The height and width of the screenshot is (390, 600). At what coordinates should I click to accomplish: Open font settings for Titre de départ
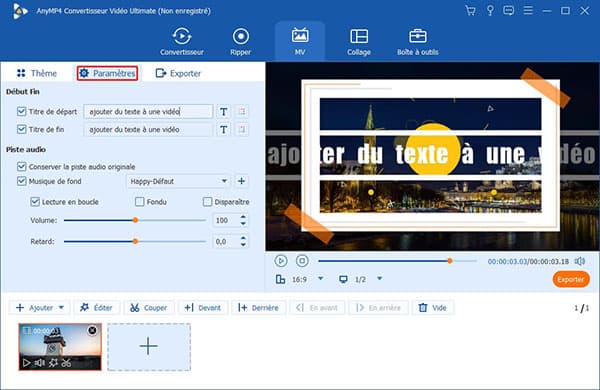tap(223, 111)
